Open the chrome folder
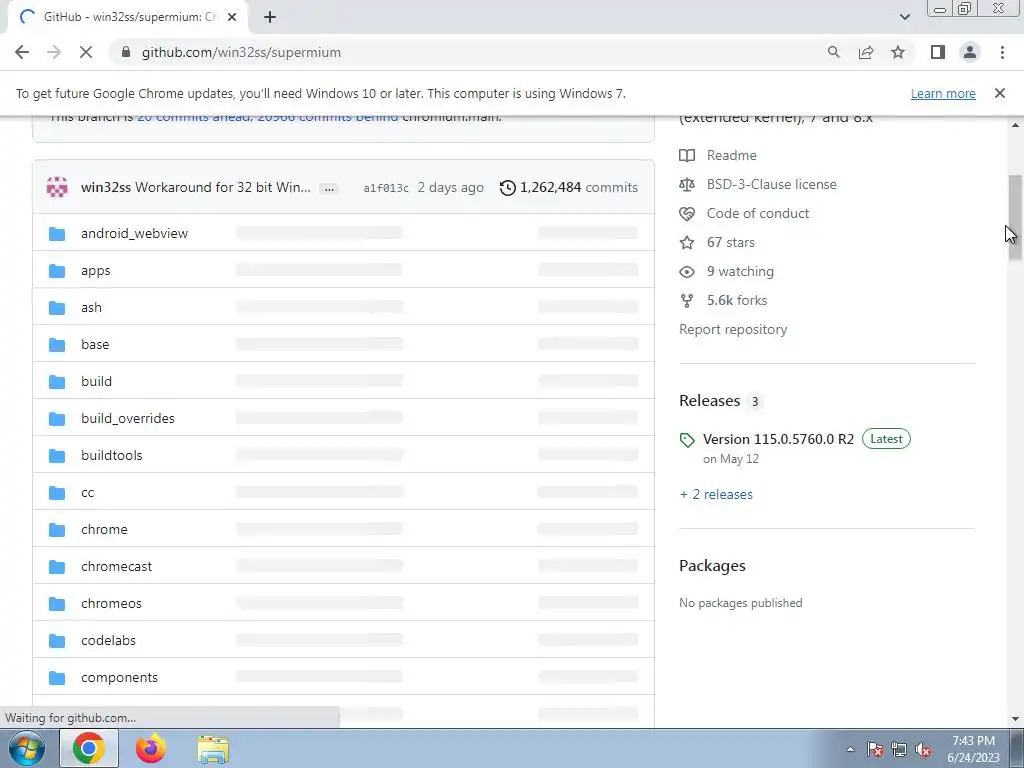This screenshot has width=1024, height=768. point(104,530)
